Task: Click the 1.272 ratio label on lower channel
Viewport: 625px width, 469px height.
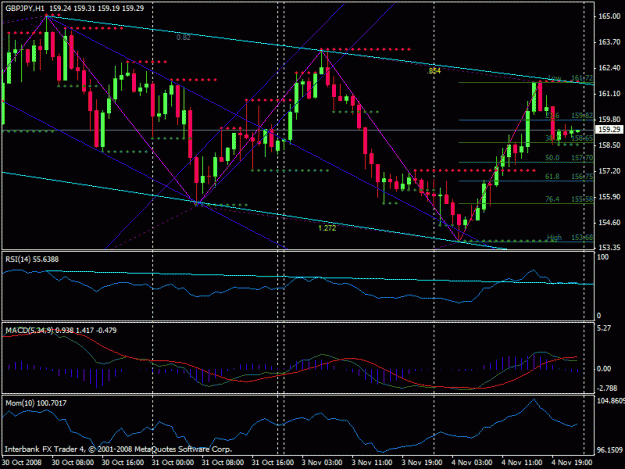Action: click(x=327, y=228)
